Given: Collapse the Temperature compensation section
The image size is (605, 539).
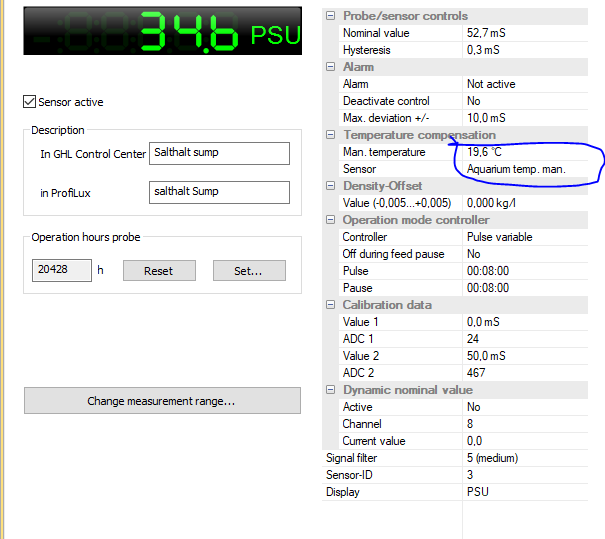Looking at the screenshot, I should [330, 135].
